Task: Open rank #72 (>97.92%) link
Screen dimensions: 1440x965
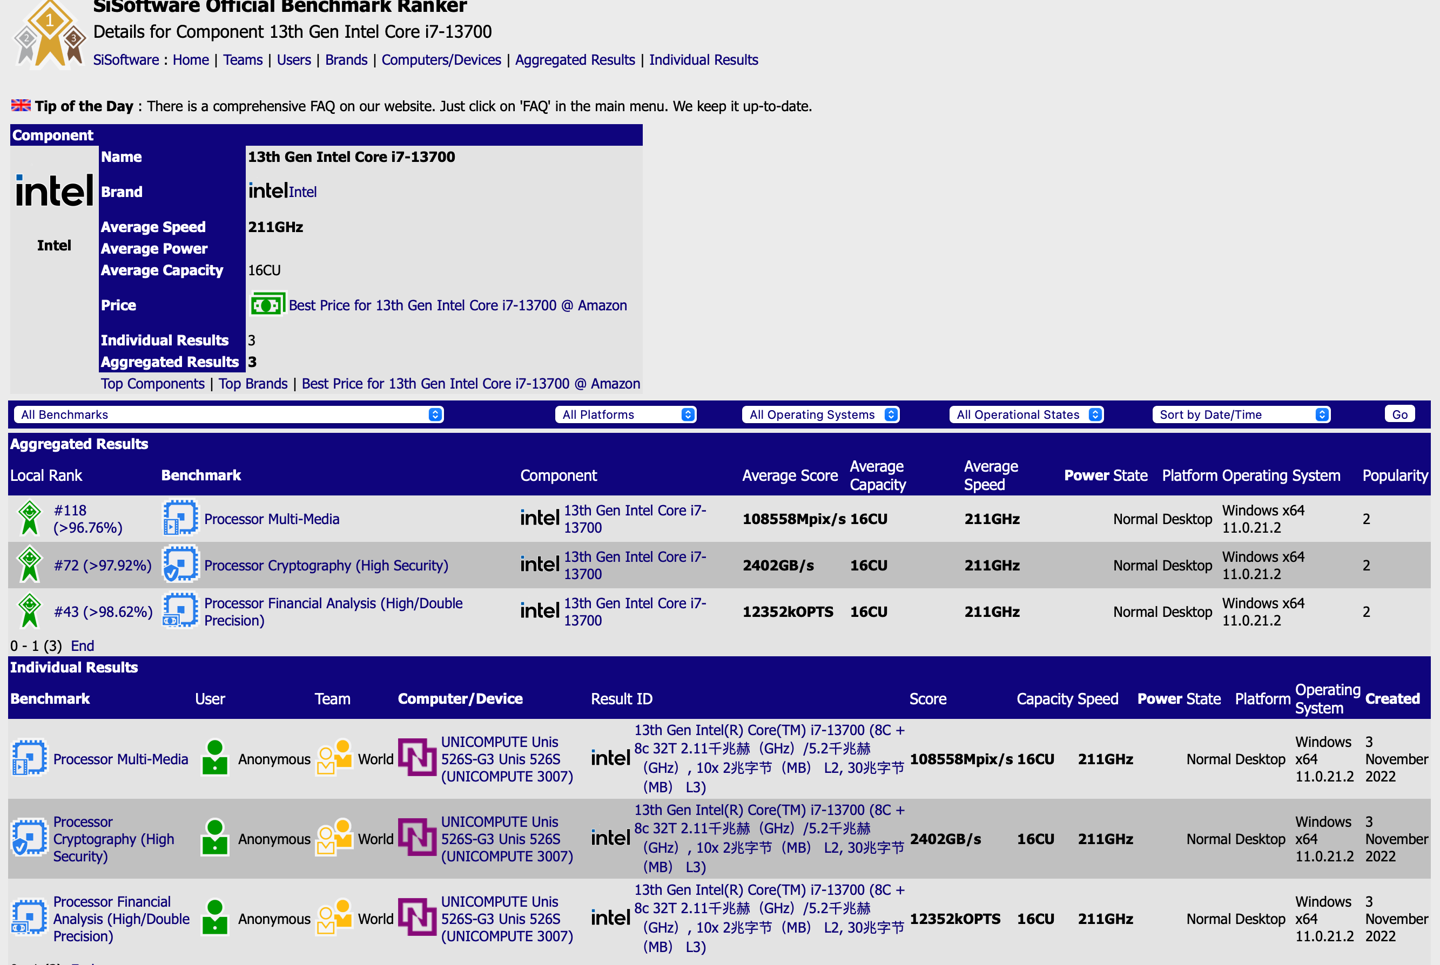Action: (x=103, y=565)
